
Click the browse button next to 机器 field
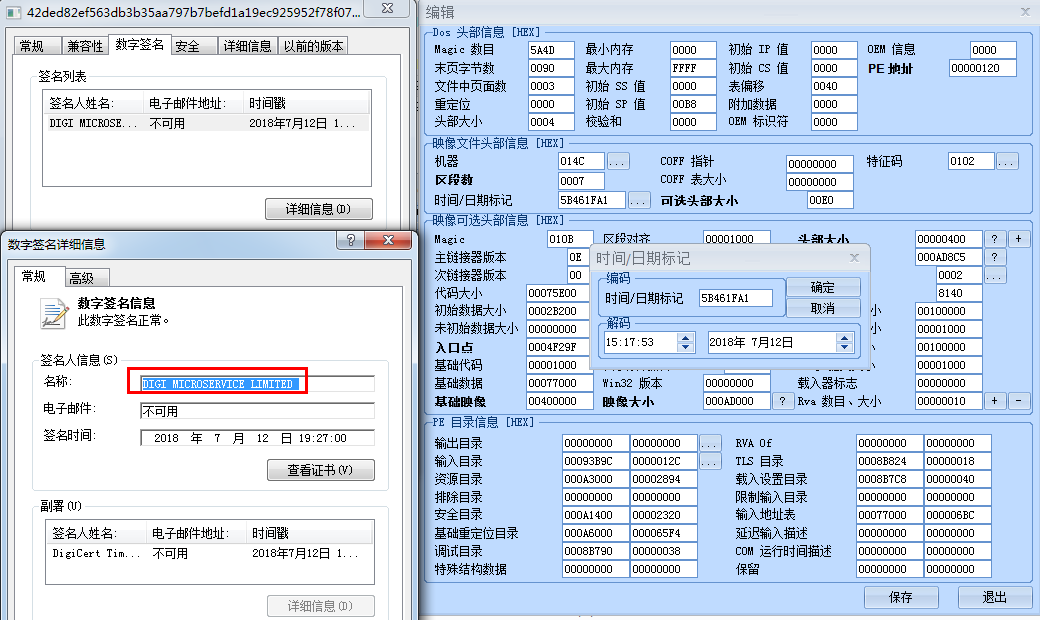click(x=618, y=161)
